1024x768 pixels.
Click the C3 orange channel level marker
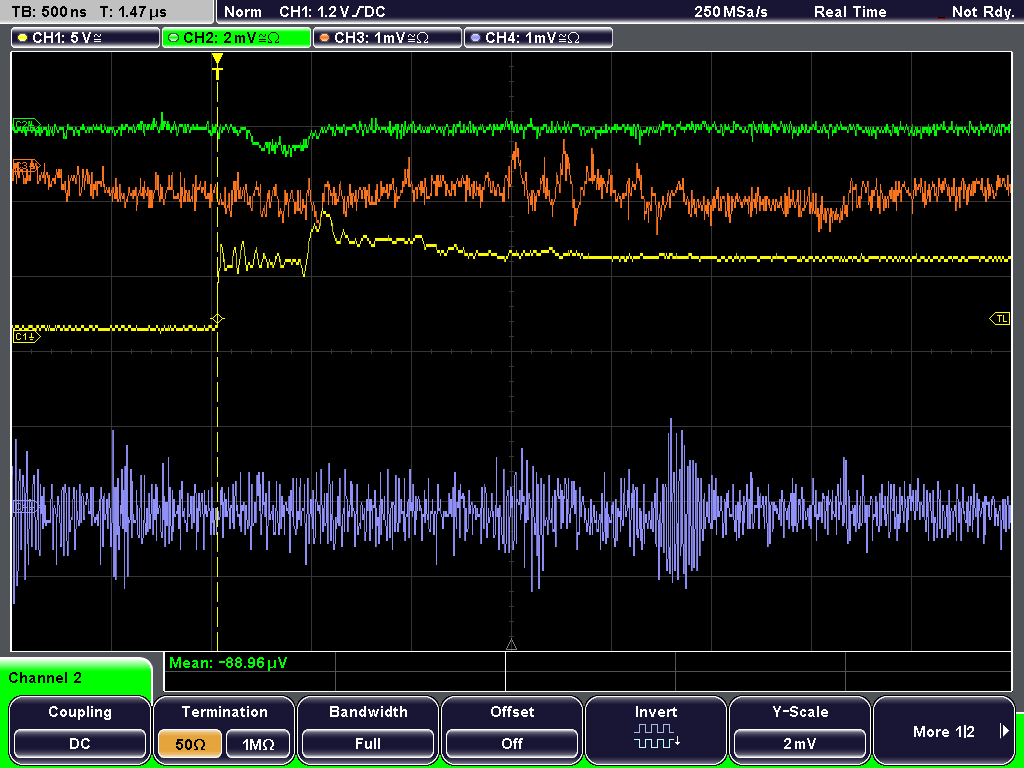(25, 167)
